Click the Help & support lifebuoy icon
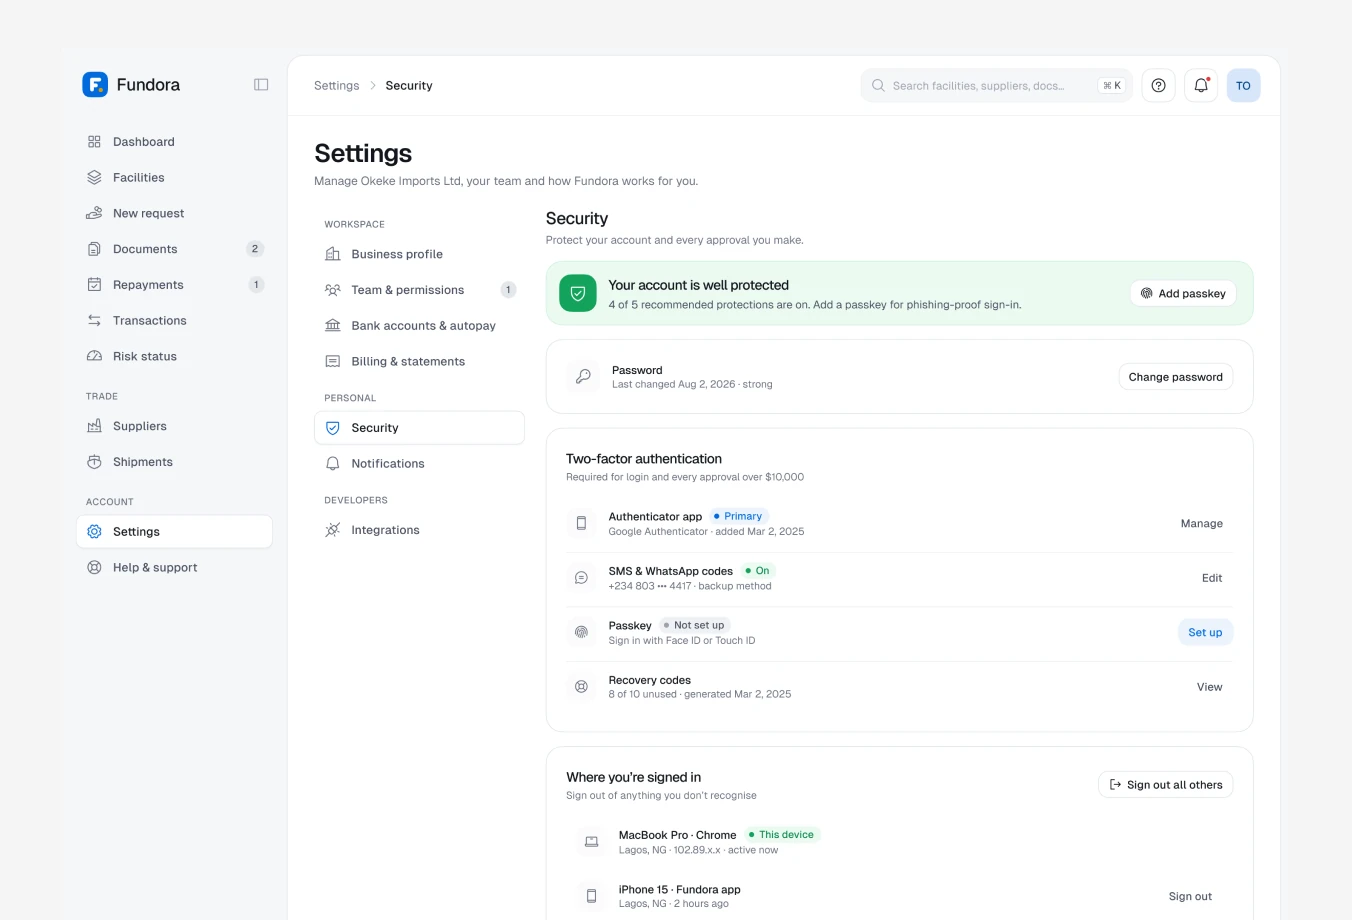The width and height of the screenshot is (1352, 920). pyautogui.click(x=94, y=568)
